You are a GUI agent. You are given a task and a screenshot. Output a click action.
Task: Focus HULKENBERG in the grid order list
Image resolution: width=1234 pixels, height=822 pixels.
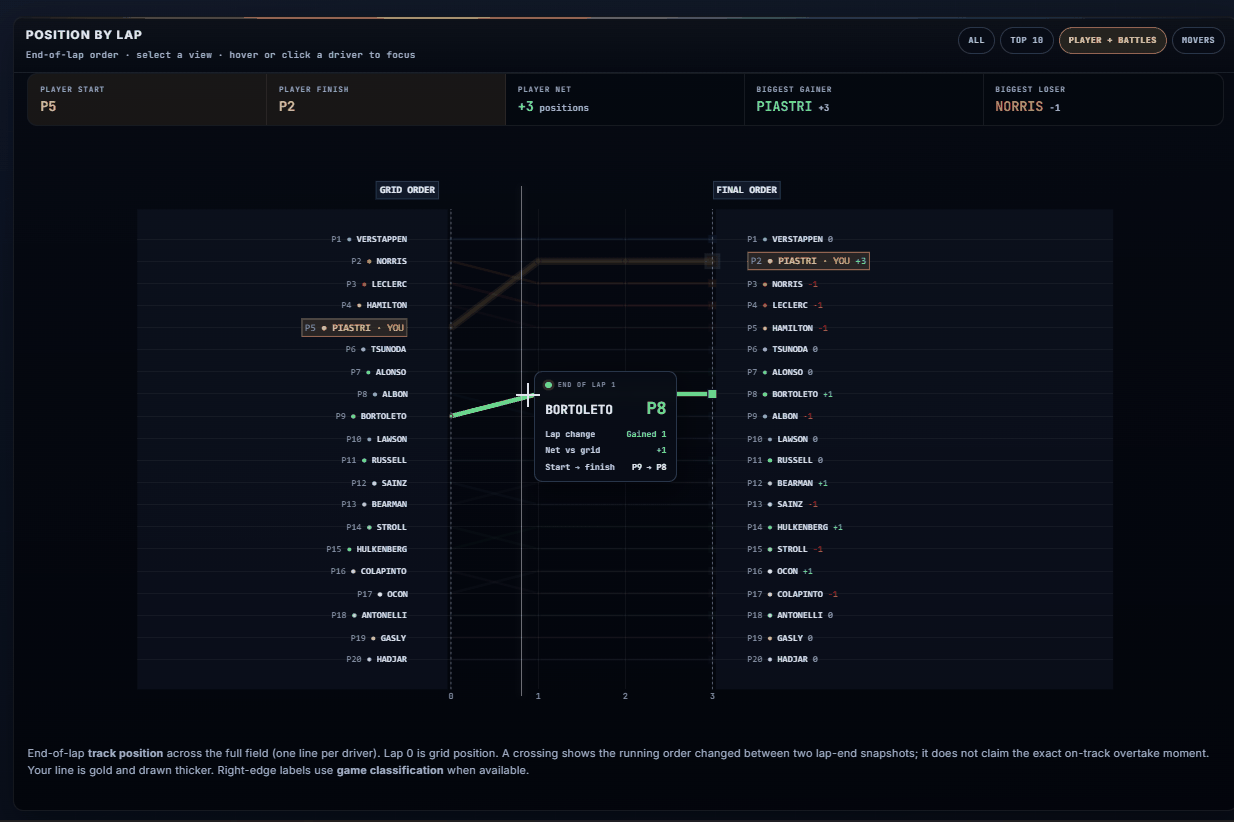point(366,549)
